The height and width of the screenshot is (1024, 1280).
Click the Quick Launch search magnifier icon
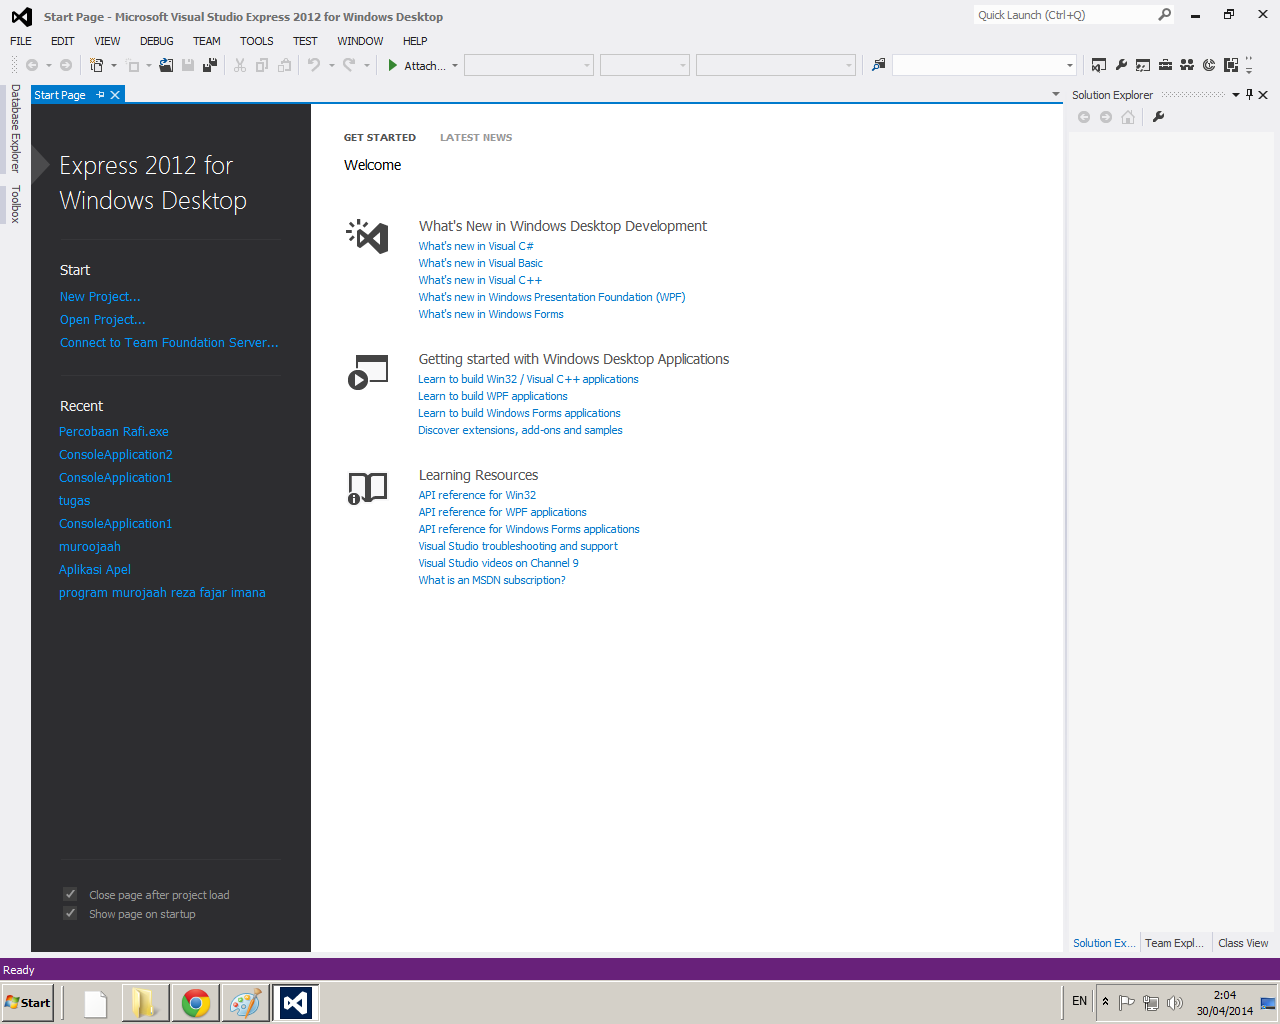pos(1165,15)
